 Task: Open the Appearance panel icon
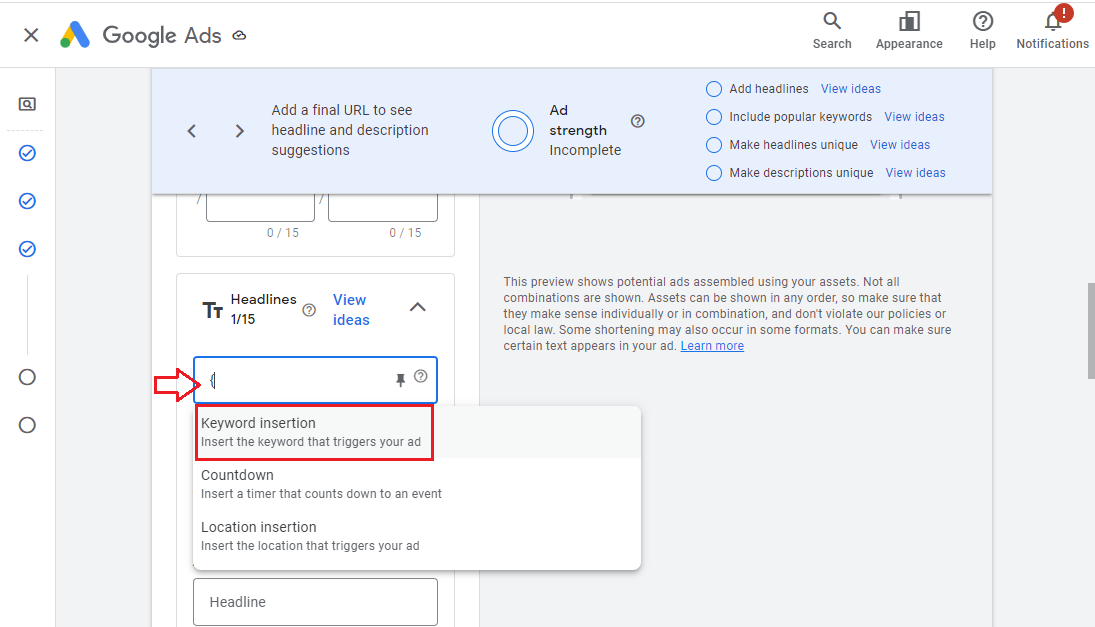pyautogui.click(x=909, y=21)
